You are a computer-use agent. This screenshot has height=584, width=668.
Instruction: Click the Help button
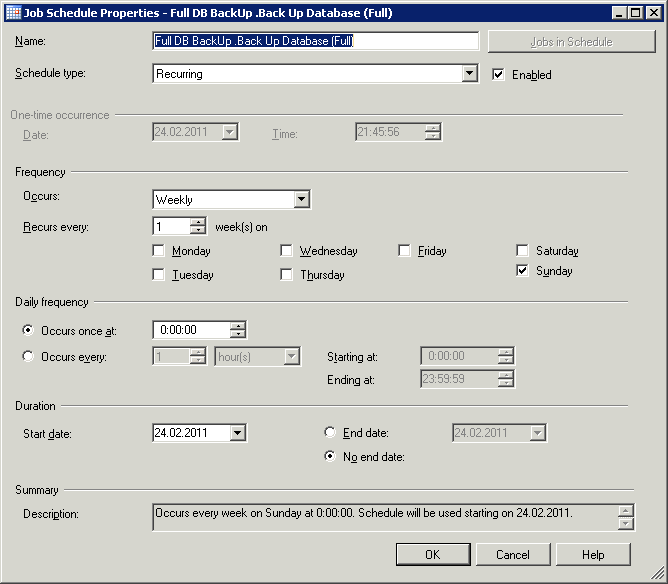tap(593, 554)
